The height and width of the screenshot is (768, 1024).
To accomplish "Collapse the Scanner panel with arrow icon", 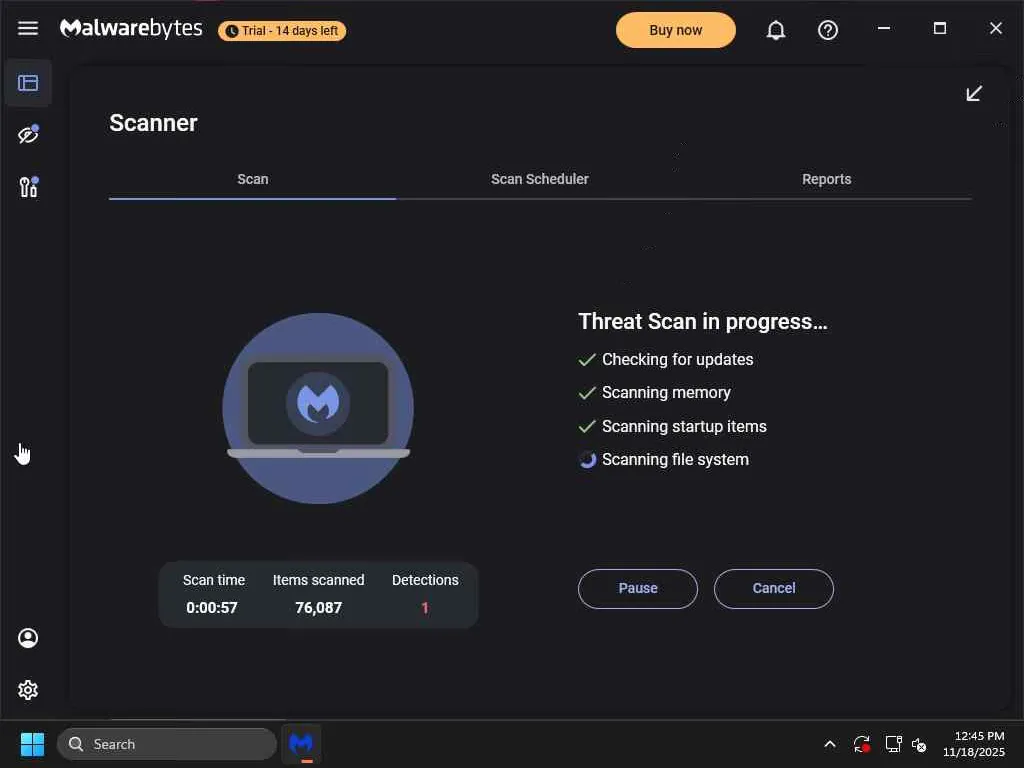I will pyautogui.click(x=974, y=93).
